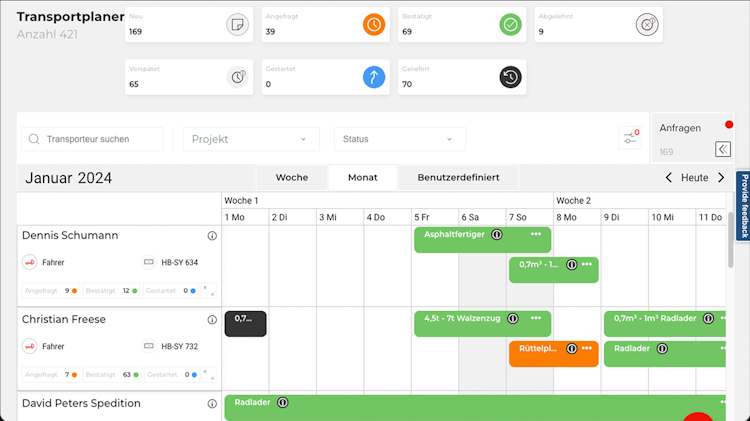This screenshot has width=750, height=421.
Task: Switch to the Benutzerdefiniert tab
Action: pos(458,177)
